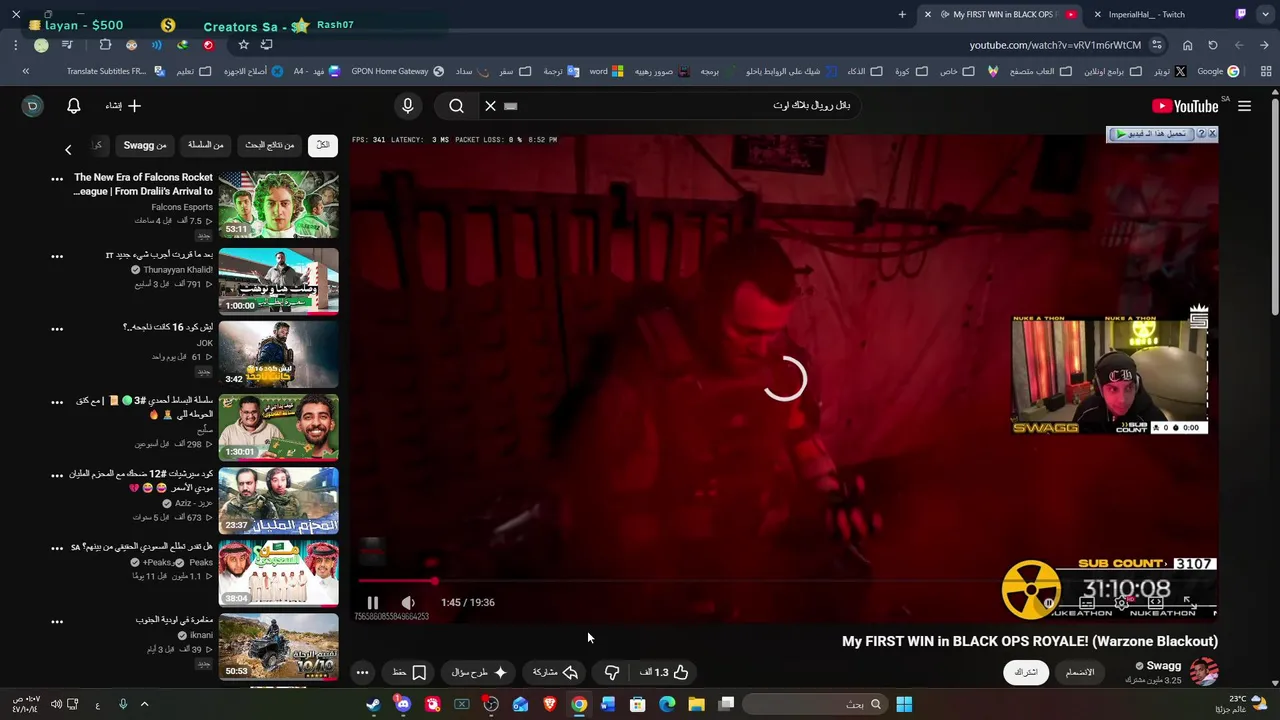Open media control playlist icon

67,45
